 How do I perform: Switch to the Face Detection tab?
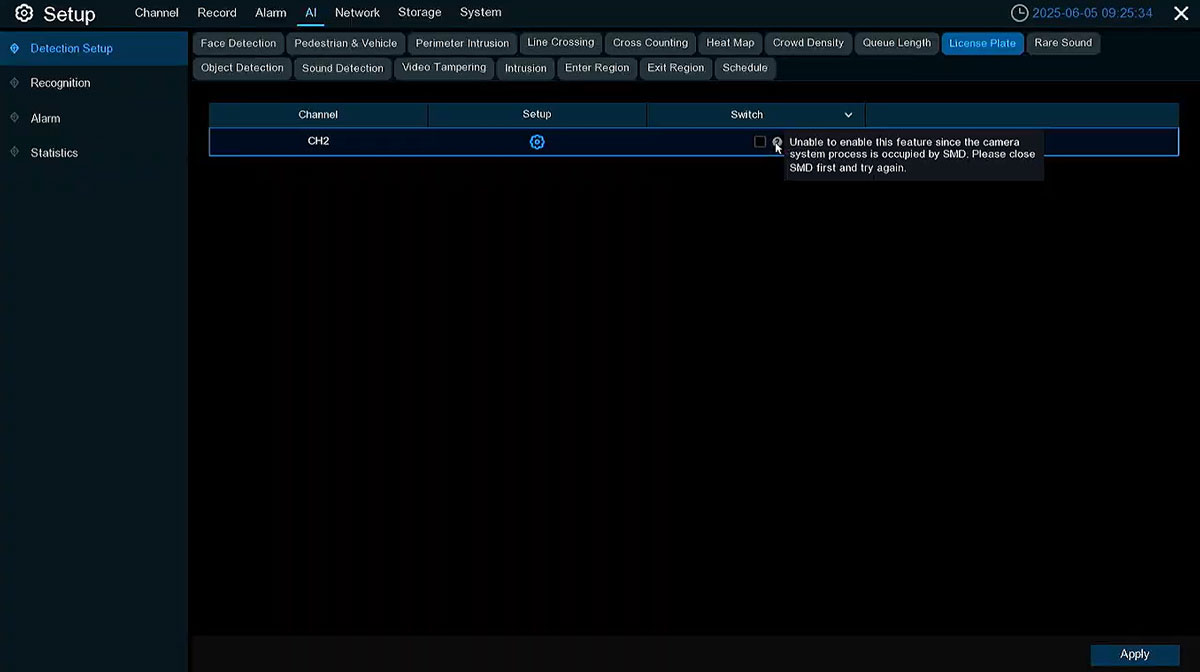click(x=238, y=43)
